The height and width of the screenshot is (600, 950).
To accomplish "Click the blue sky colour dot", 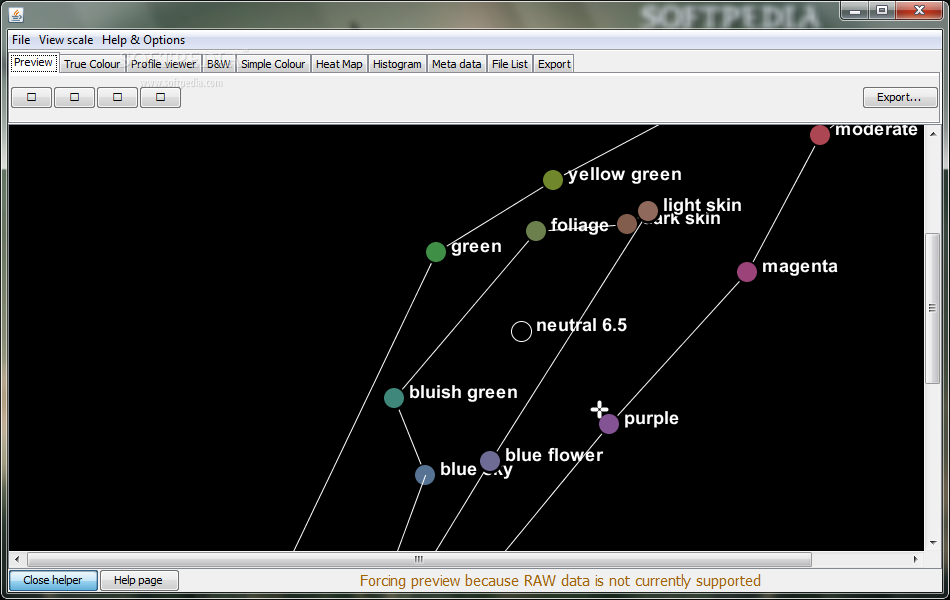I will tap(425, 475).
